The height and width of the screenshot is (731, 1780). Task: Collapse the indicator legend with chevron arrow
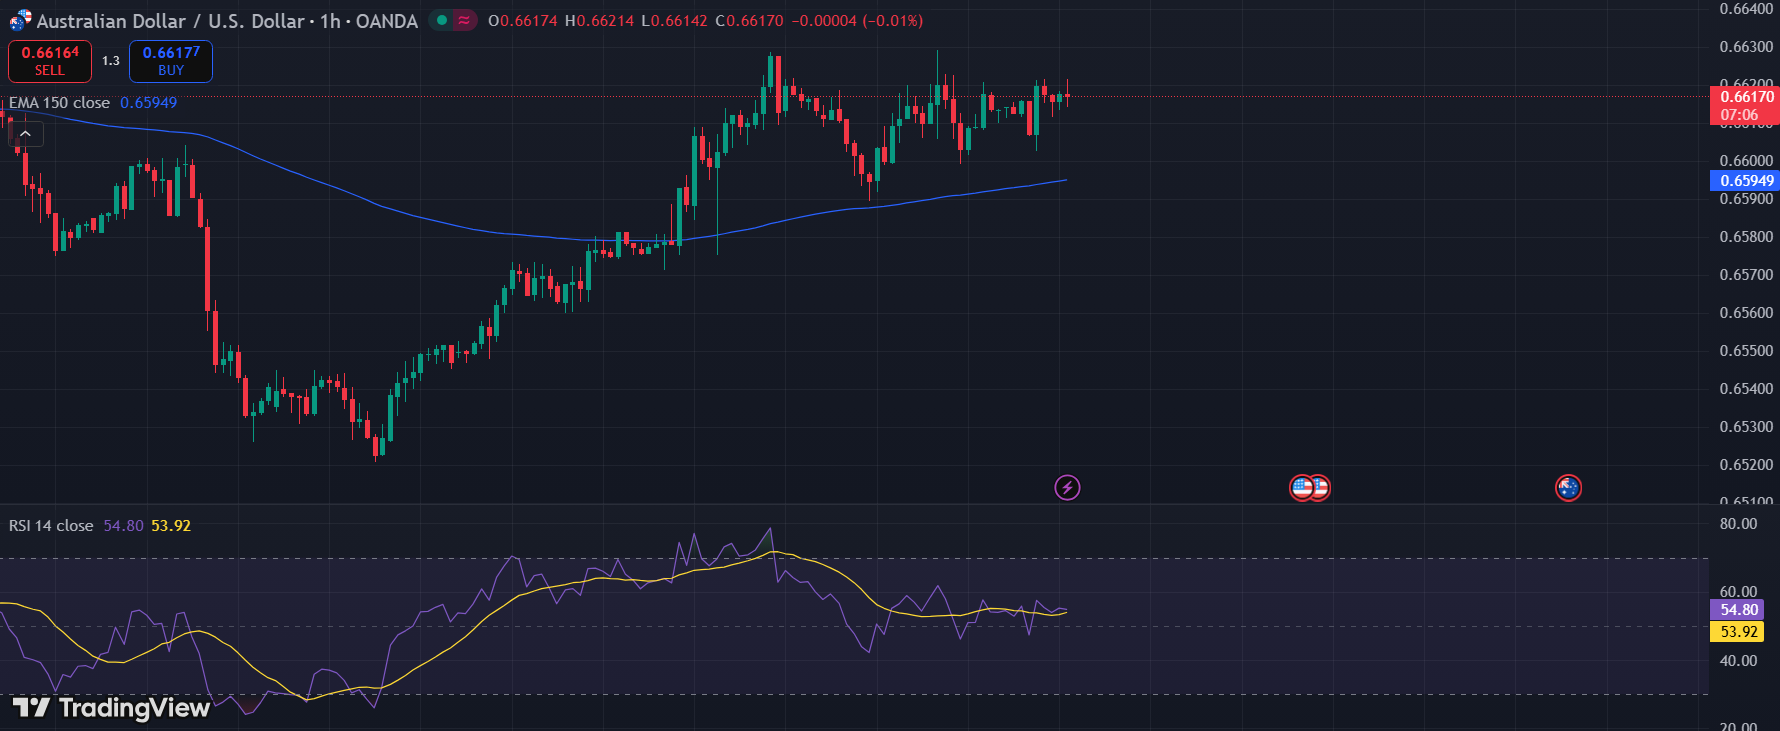26,134
